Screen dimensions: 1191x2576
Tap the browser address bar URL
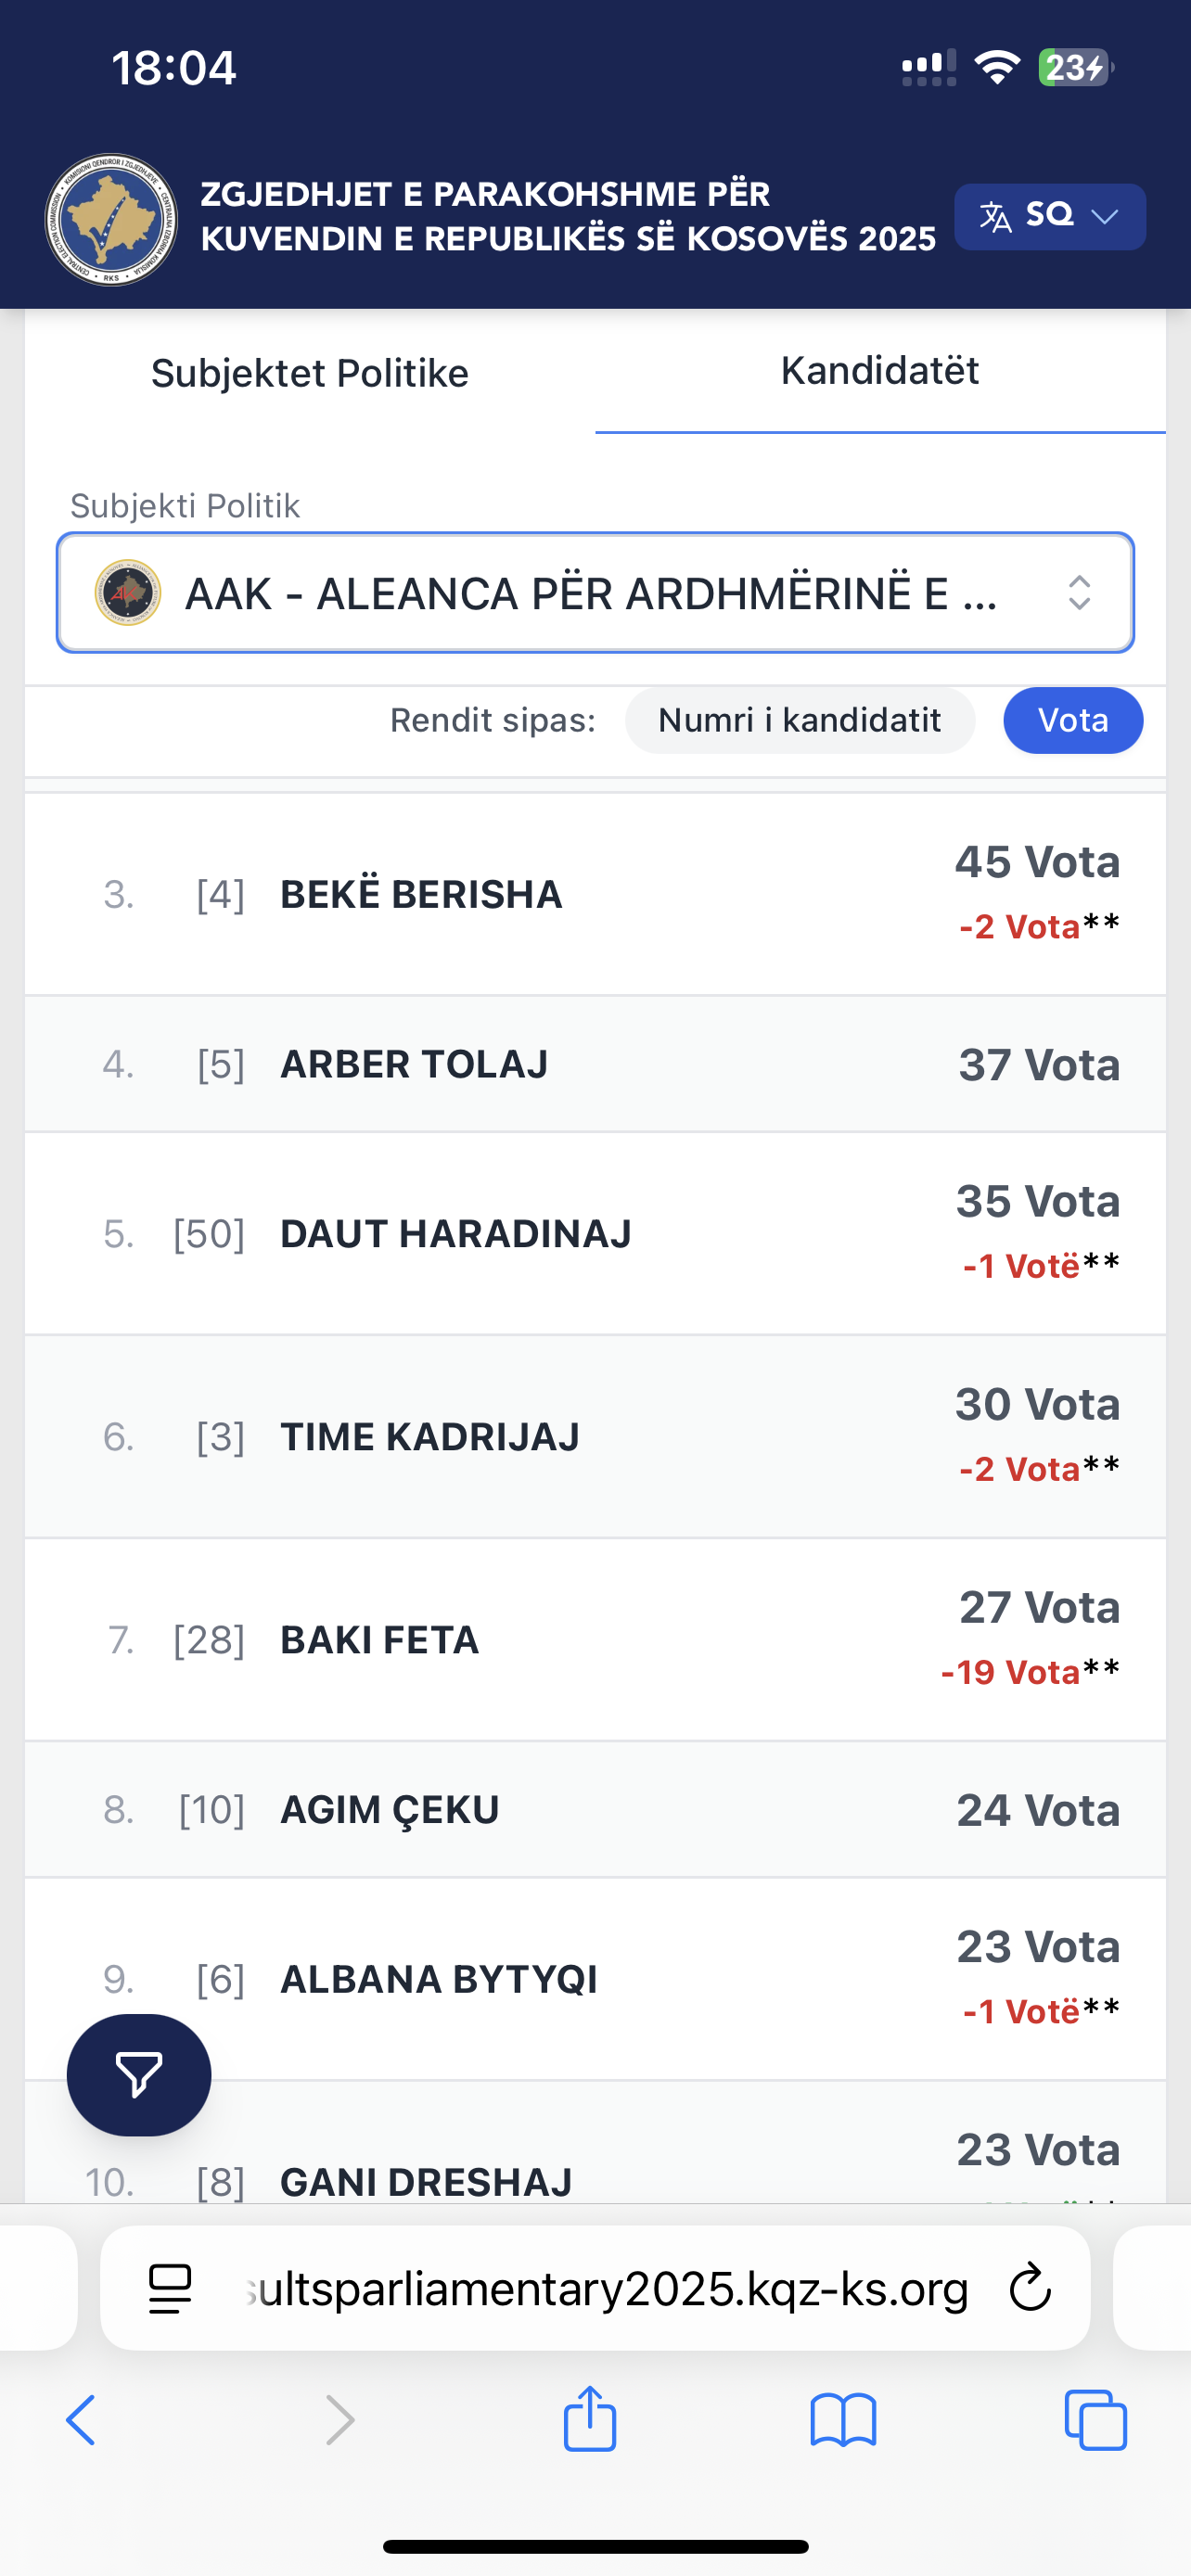606,2288
